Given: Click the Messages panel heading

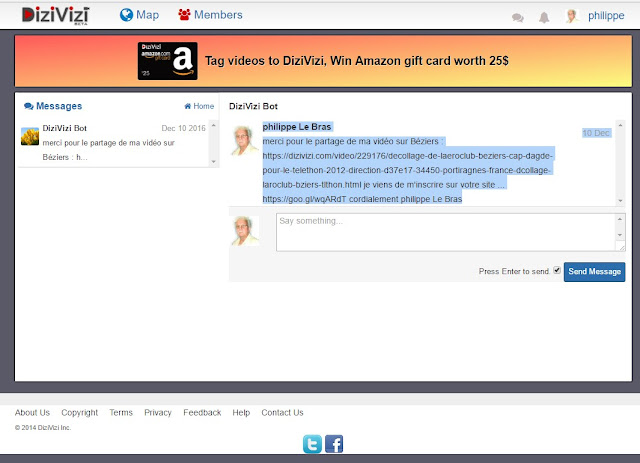Looking at the screenshot, I should coord(59,106).
